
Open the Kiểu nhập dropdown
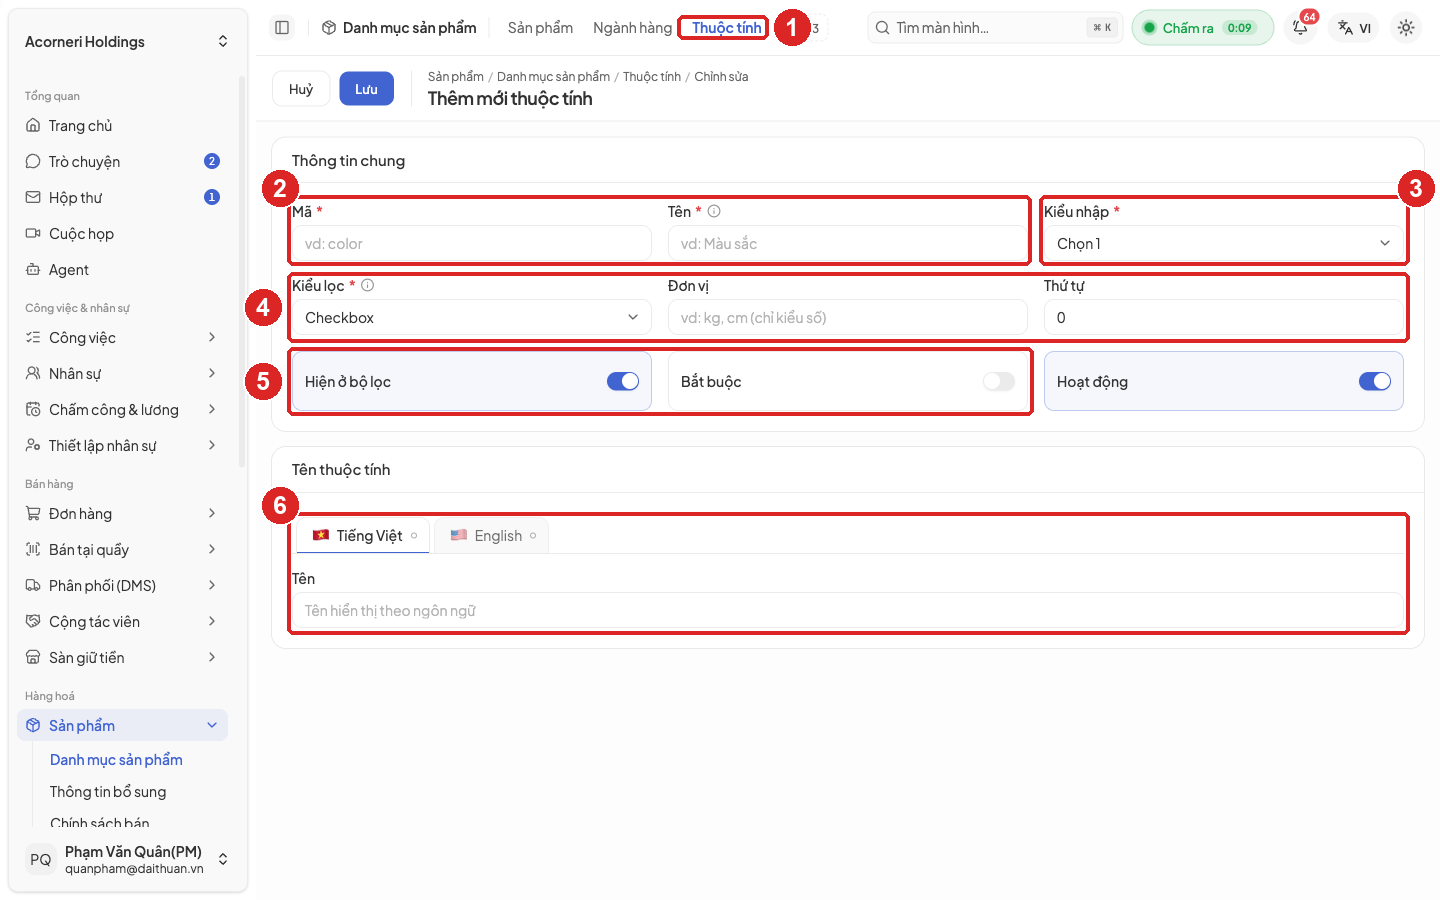point(1224,244)
